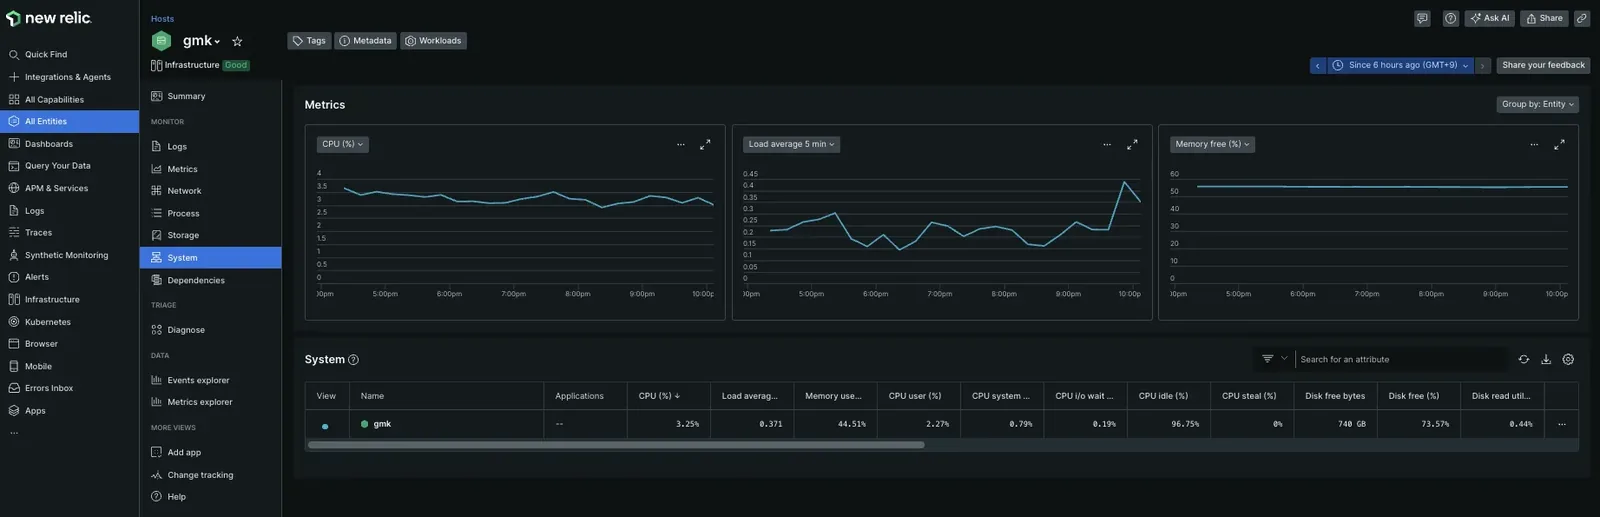Open Dashboards in left navigation
This screenshot has height=517, width=1600.
pyautogui.click(x=49, y=144)
